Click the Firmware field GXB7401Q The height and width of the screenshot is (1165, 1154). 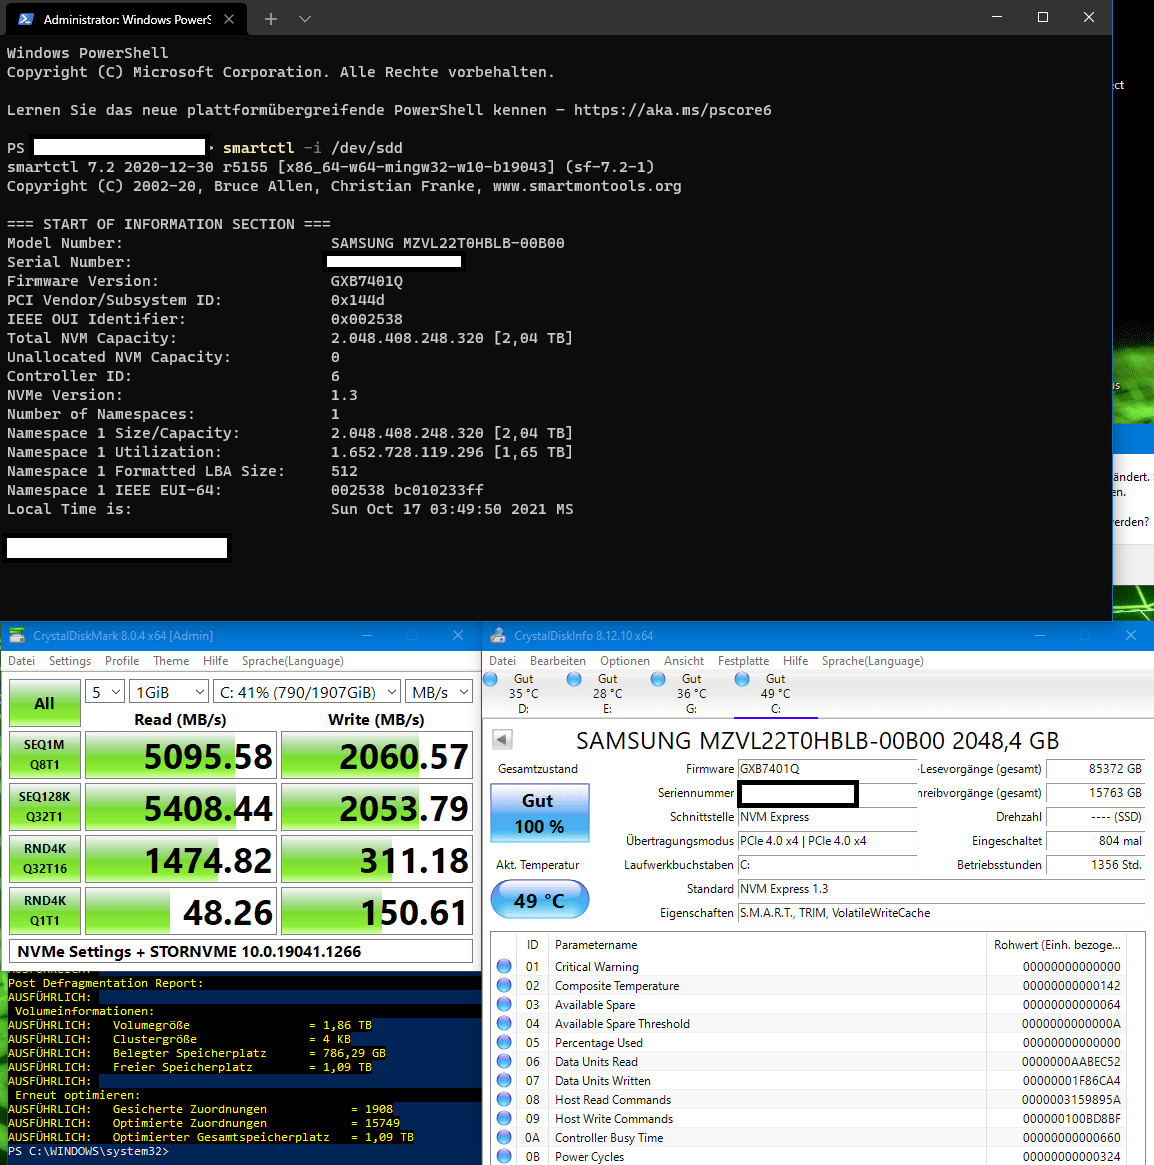pyautogui.click(x=827, y=769)
